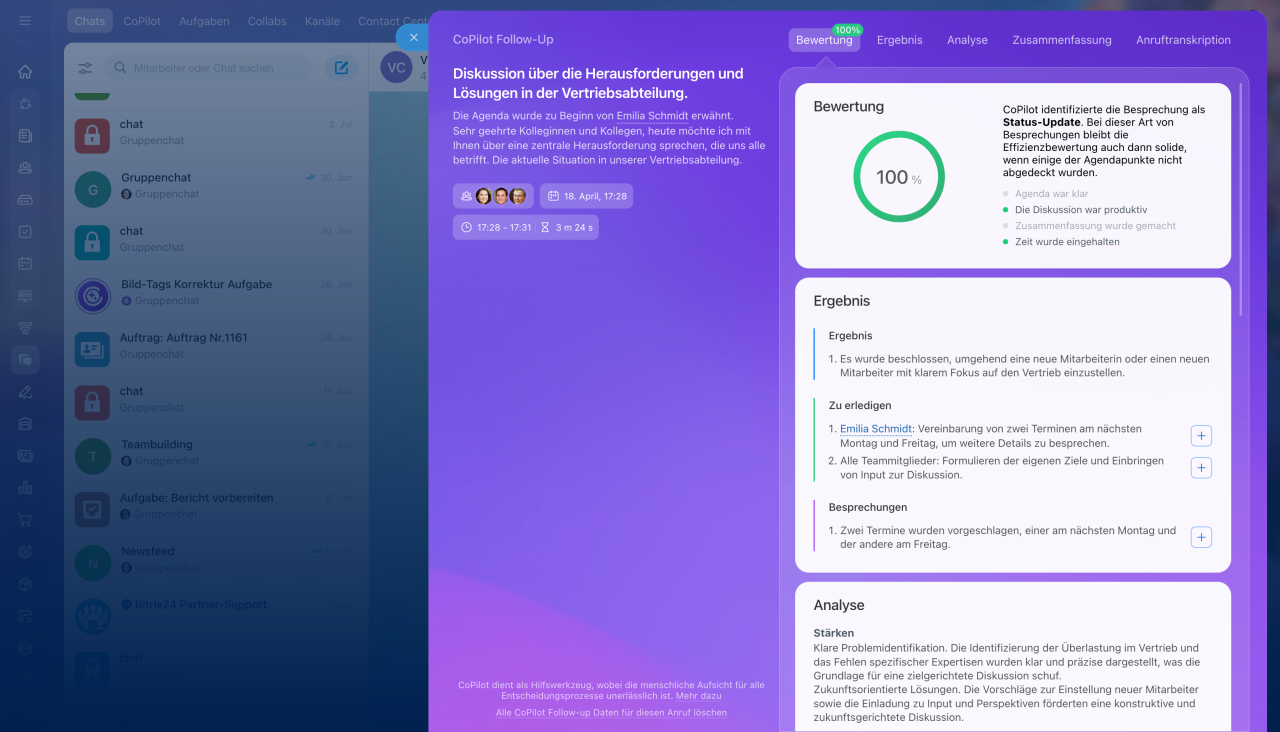
Task: Open the bar chart analytics sidebar icon
Action: 25,488
